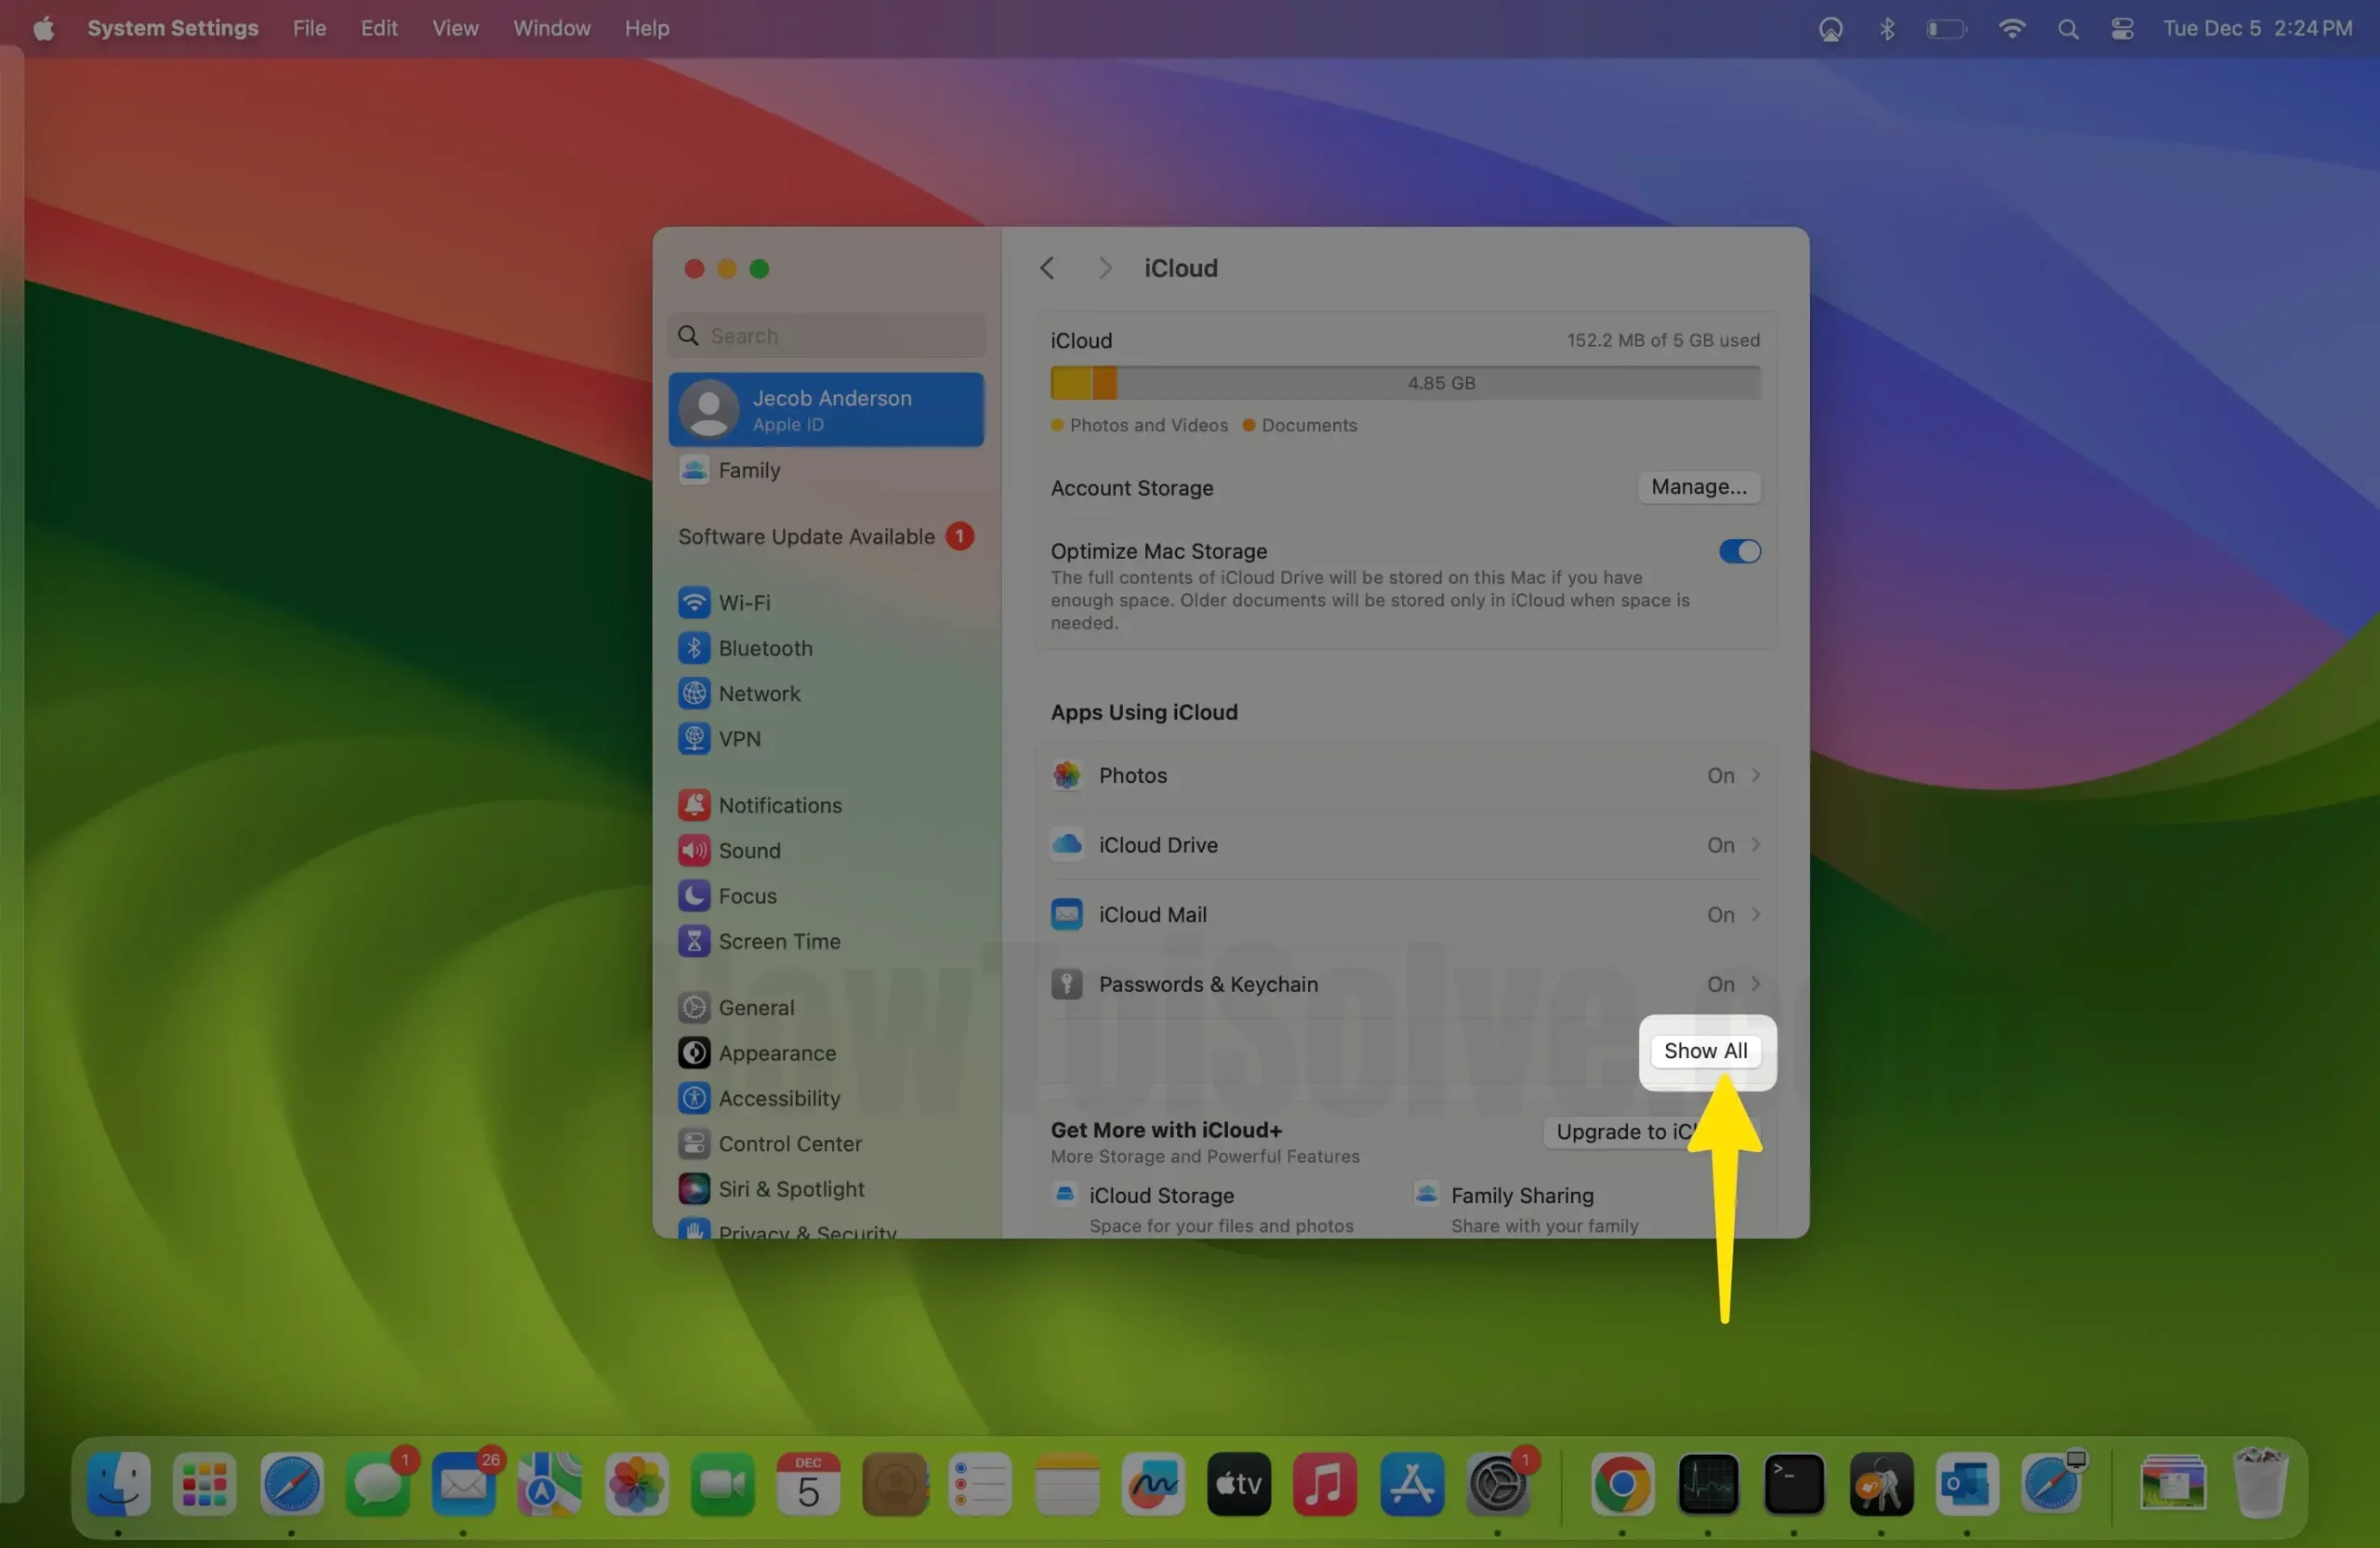Launch Chrome from the Dock
Viewport: 2380px width, 1548px height.
(x=1621, y=1484)
